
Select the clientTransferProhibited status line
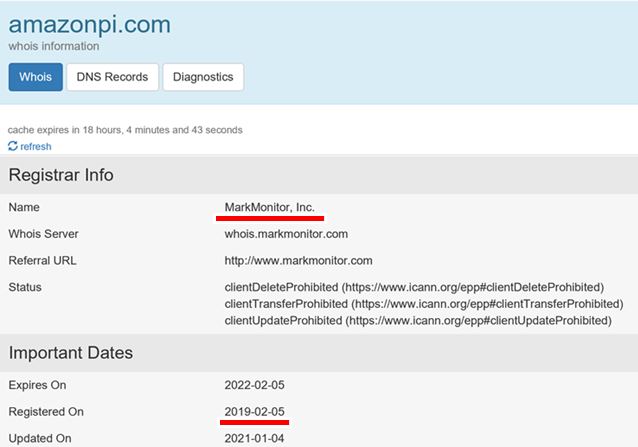click(x=424, y=304)
